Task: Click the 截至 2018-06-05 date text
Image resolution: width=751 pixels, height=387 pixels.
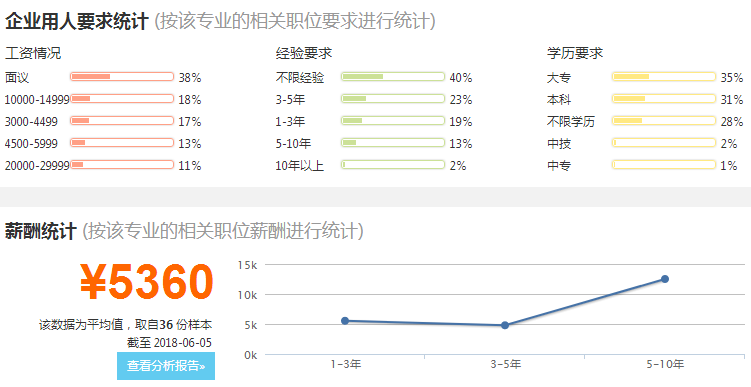Action: [169, 342]
